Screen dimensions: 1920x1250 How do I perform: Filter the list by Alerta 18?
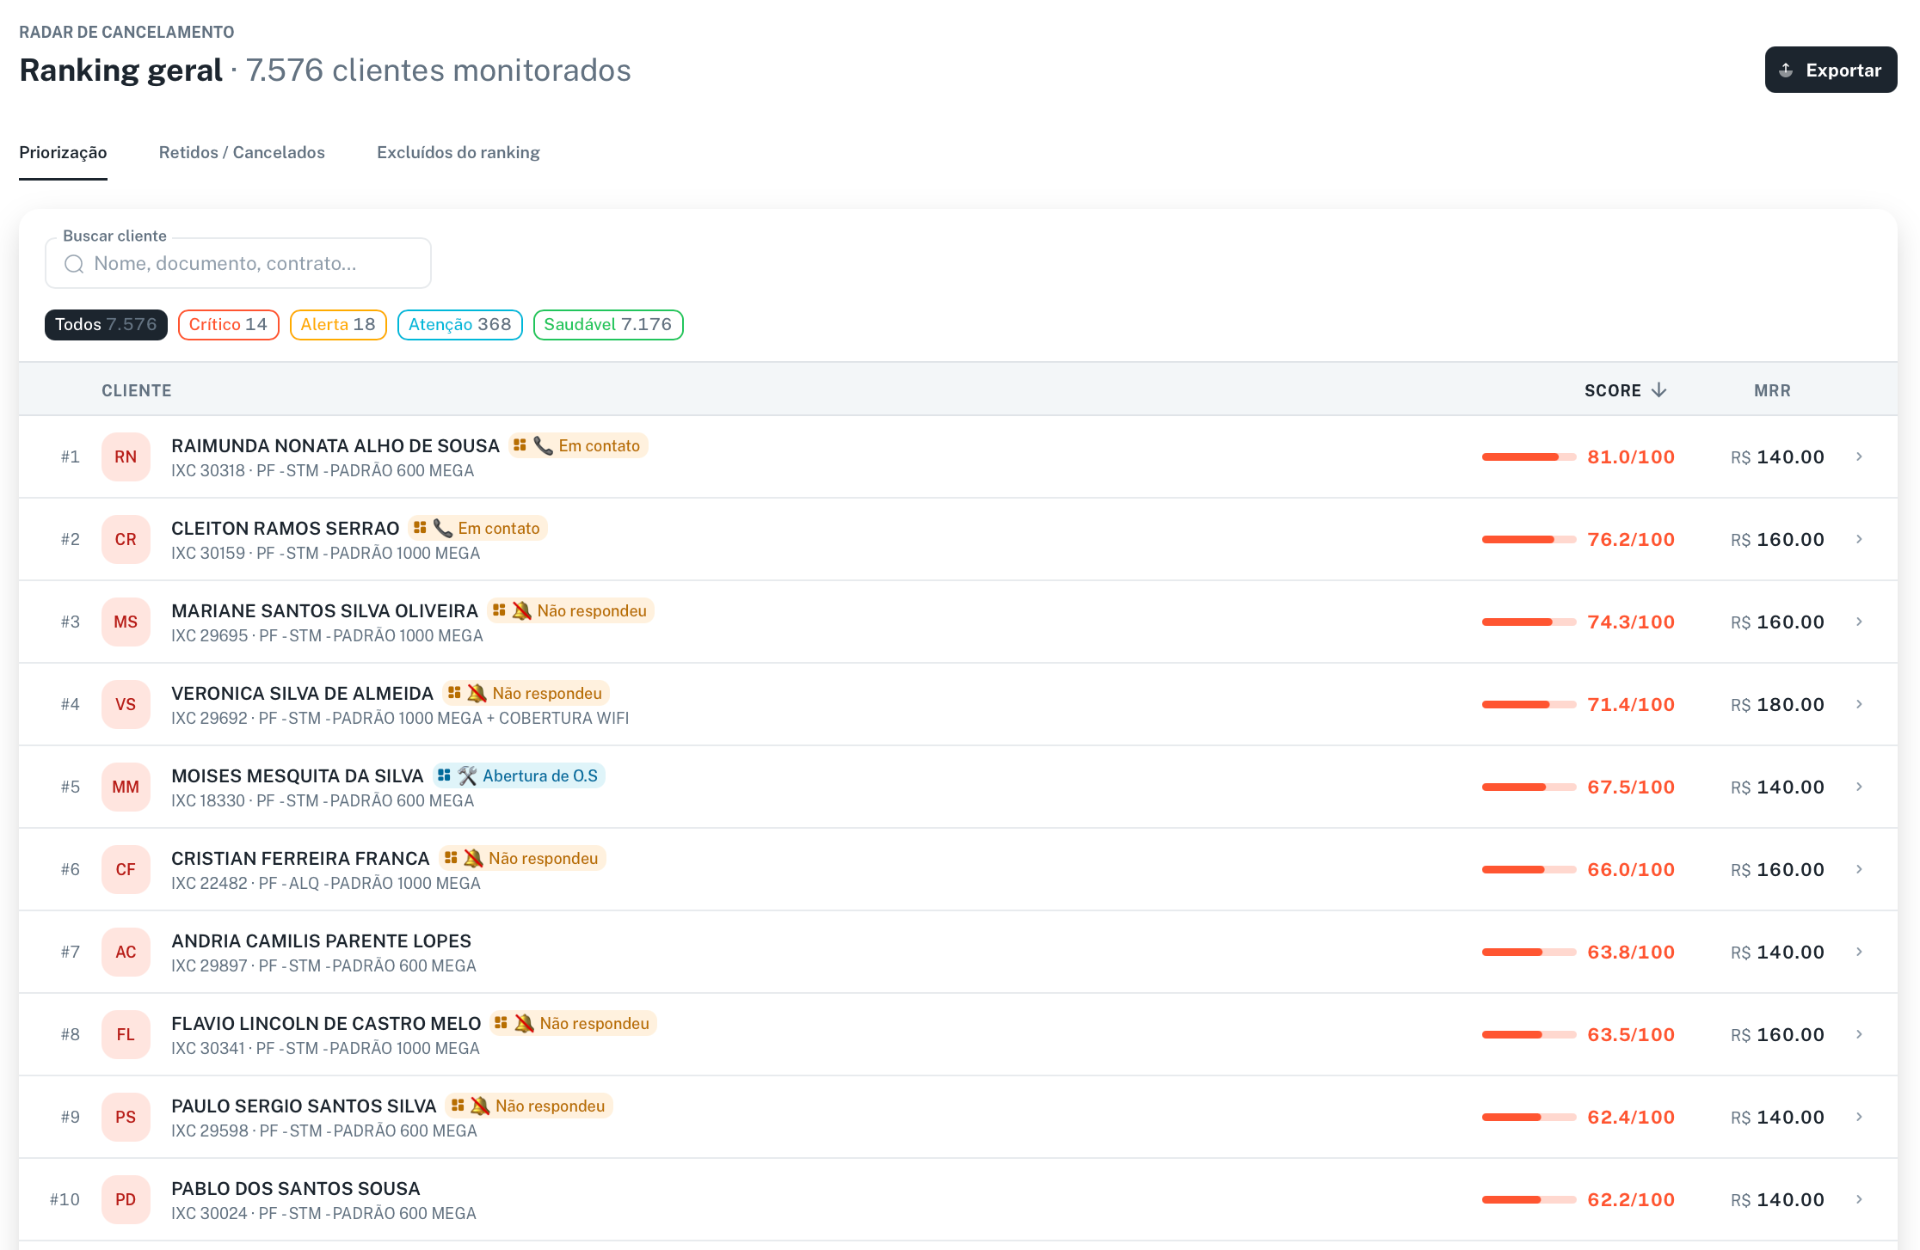pos(338,325)
